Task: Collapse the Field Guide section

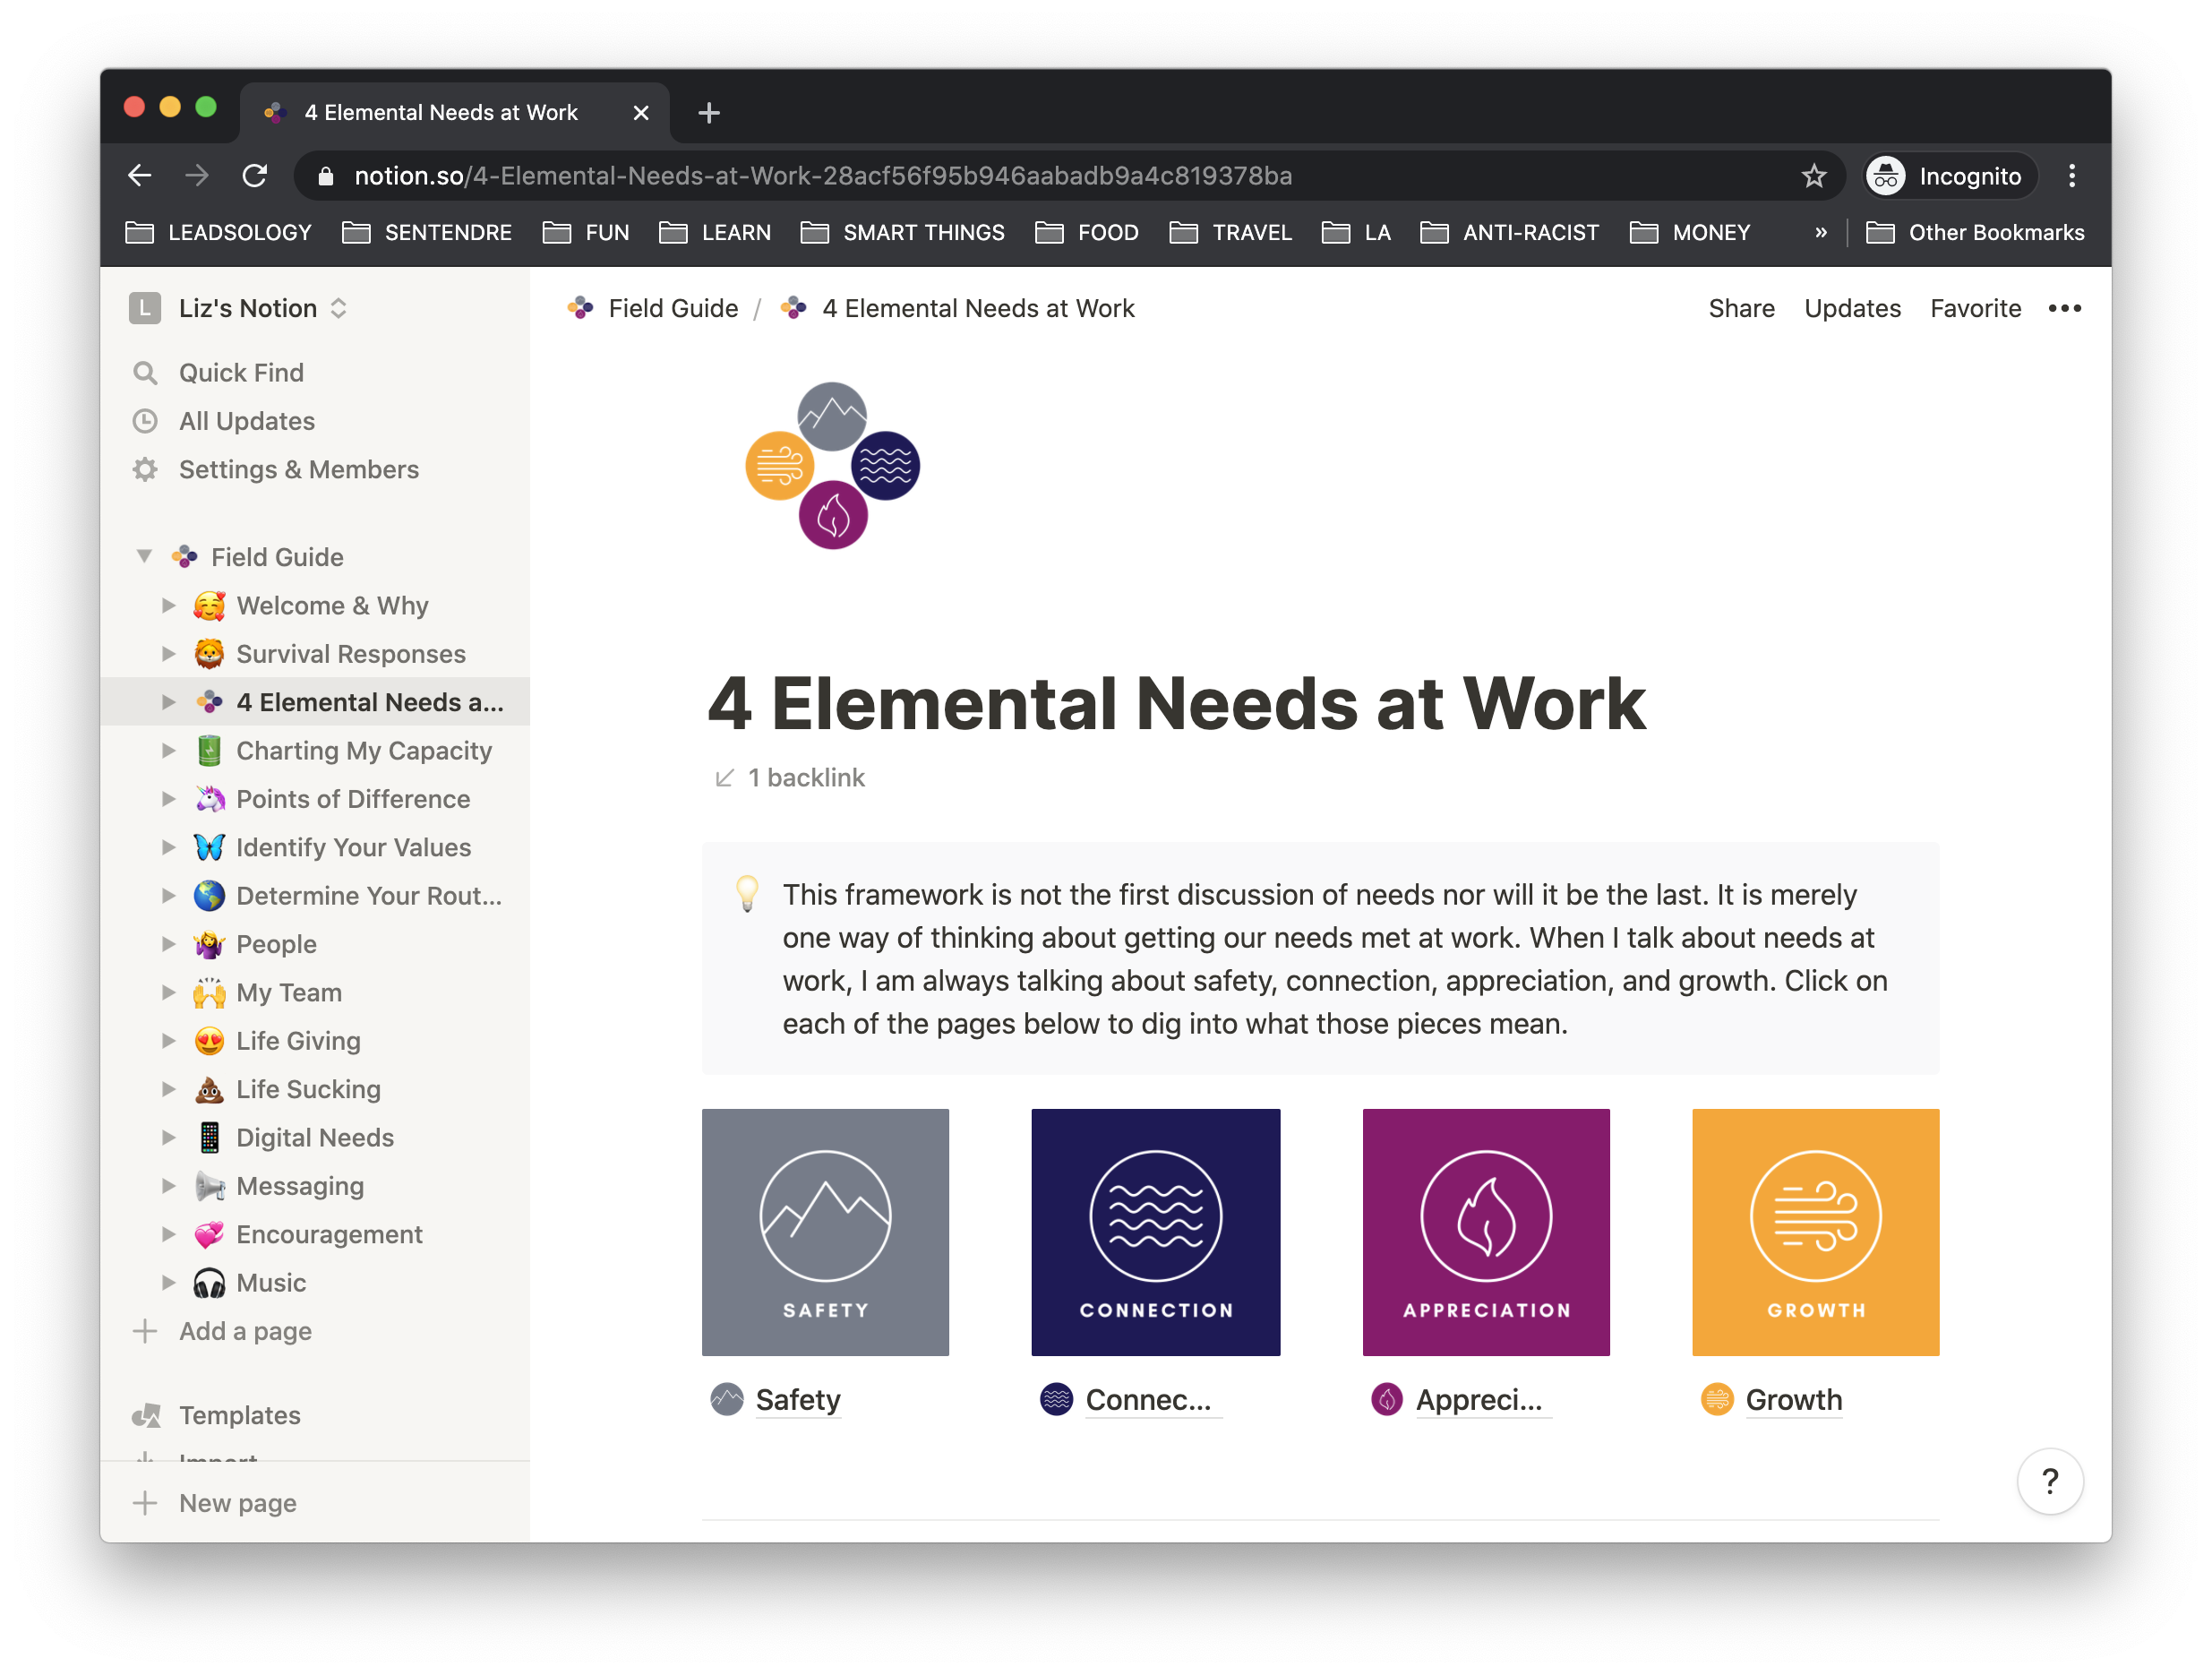Action: click(143, 556)
